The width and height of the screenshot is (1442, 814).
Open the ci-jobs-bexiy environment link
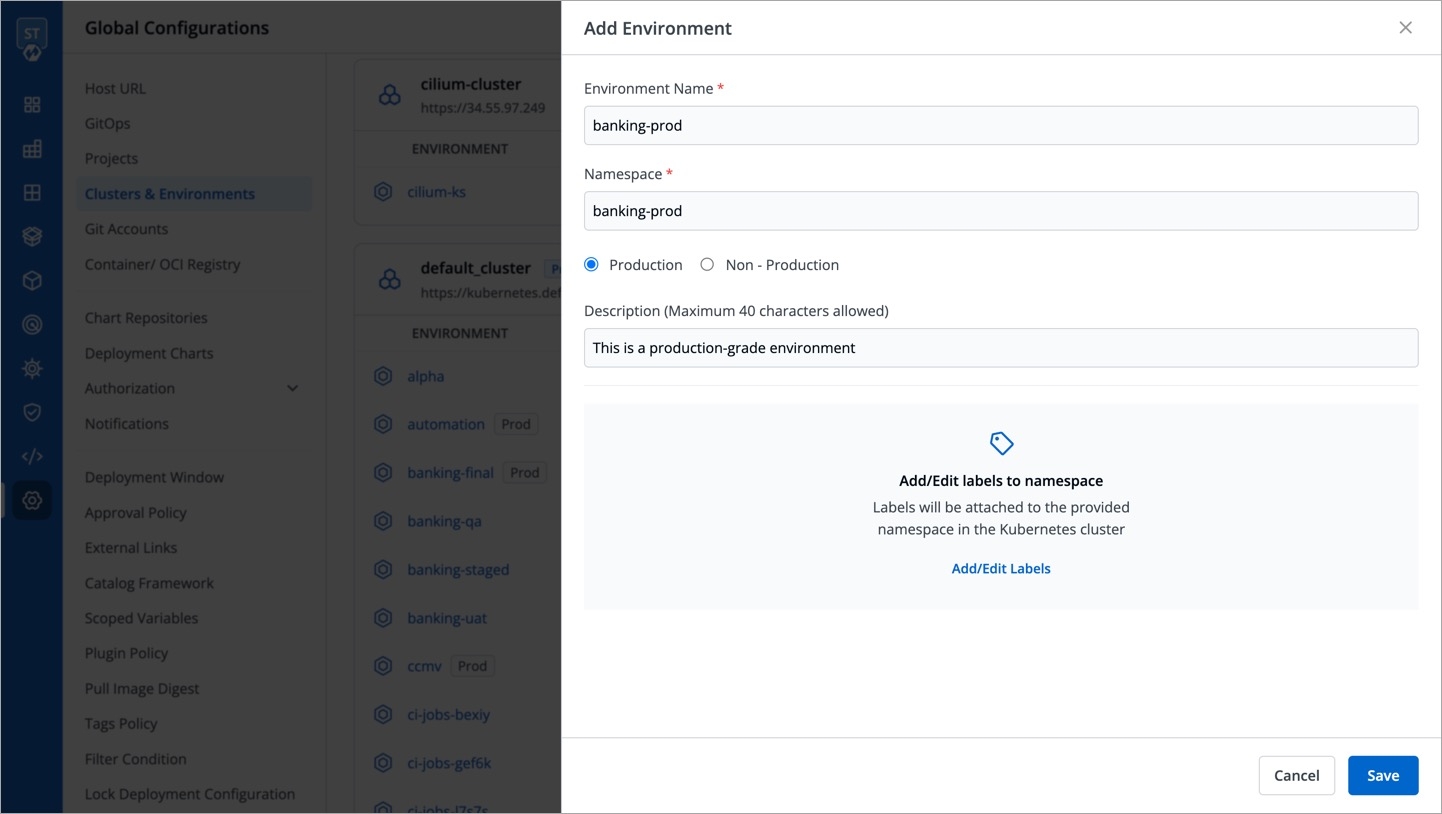pos(448,714)
